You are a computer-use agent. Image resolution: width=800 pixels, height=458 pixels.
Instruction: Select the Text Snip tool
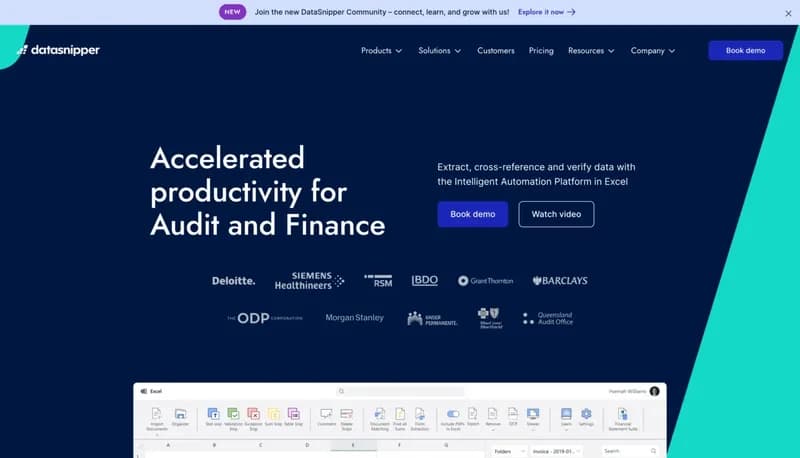pyautogui.click(x=213, y=417)
